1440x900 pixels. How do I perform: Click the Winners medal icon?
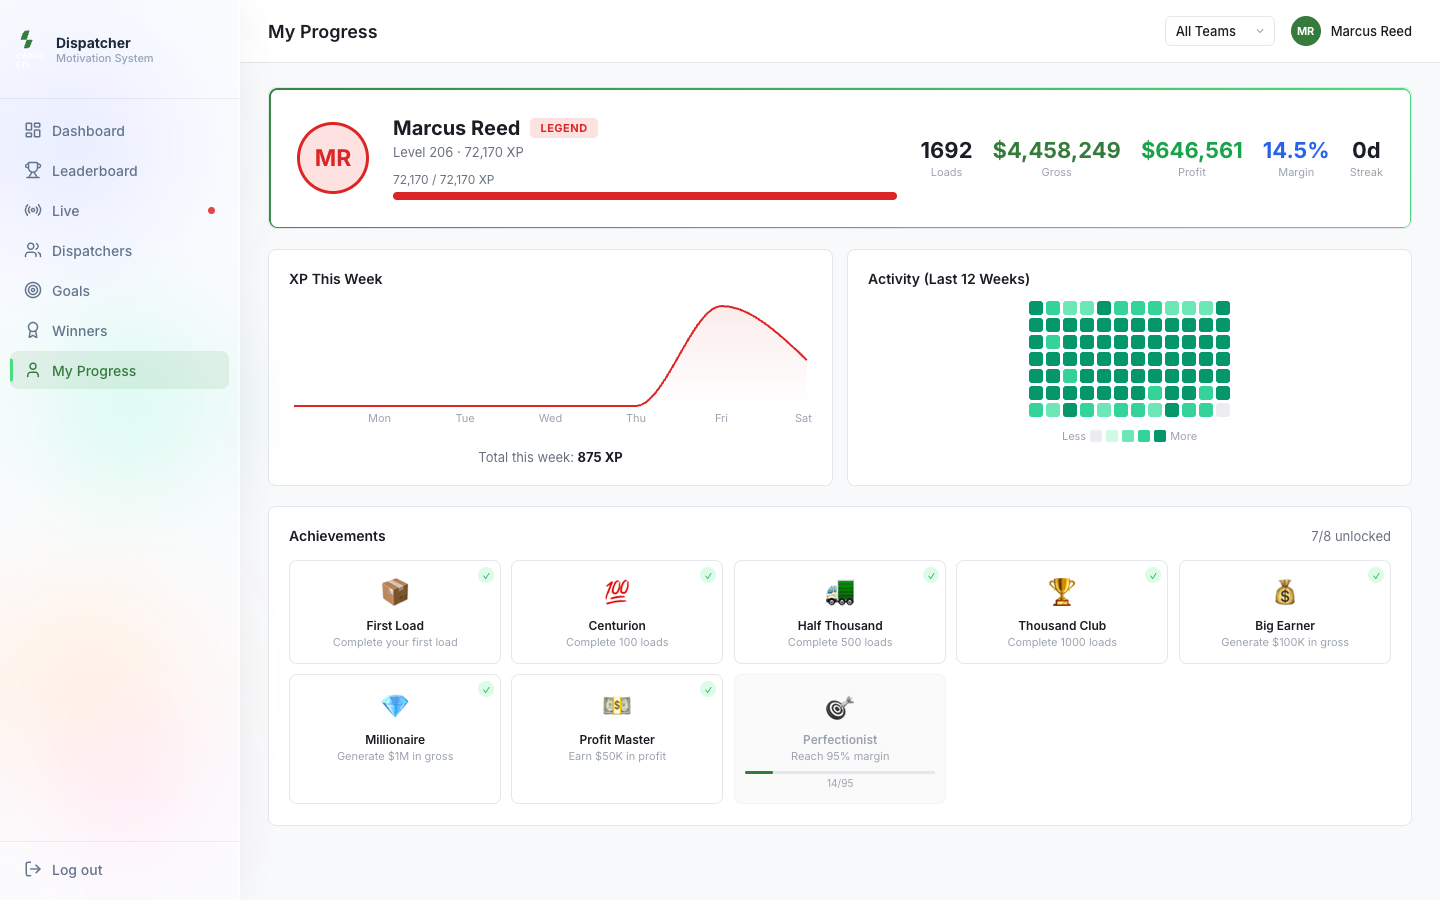(33, 330)
